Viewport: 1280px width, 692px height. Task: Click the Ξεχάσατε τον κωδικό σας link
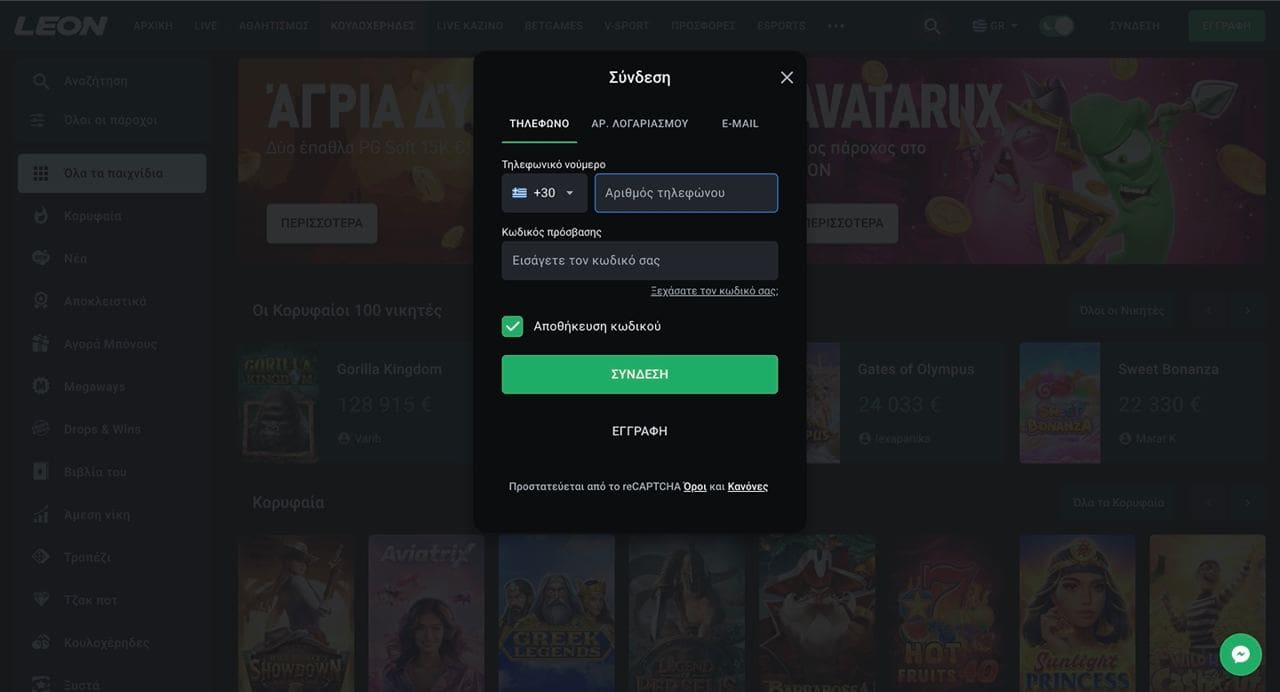coord(714,291)
